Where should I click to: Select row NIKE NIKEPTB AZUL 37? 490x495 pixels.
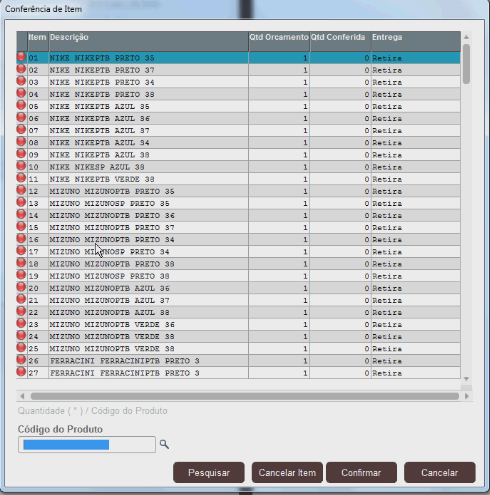pos(238,130)
